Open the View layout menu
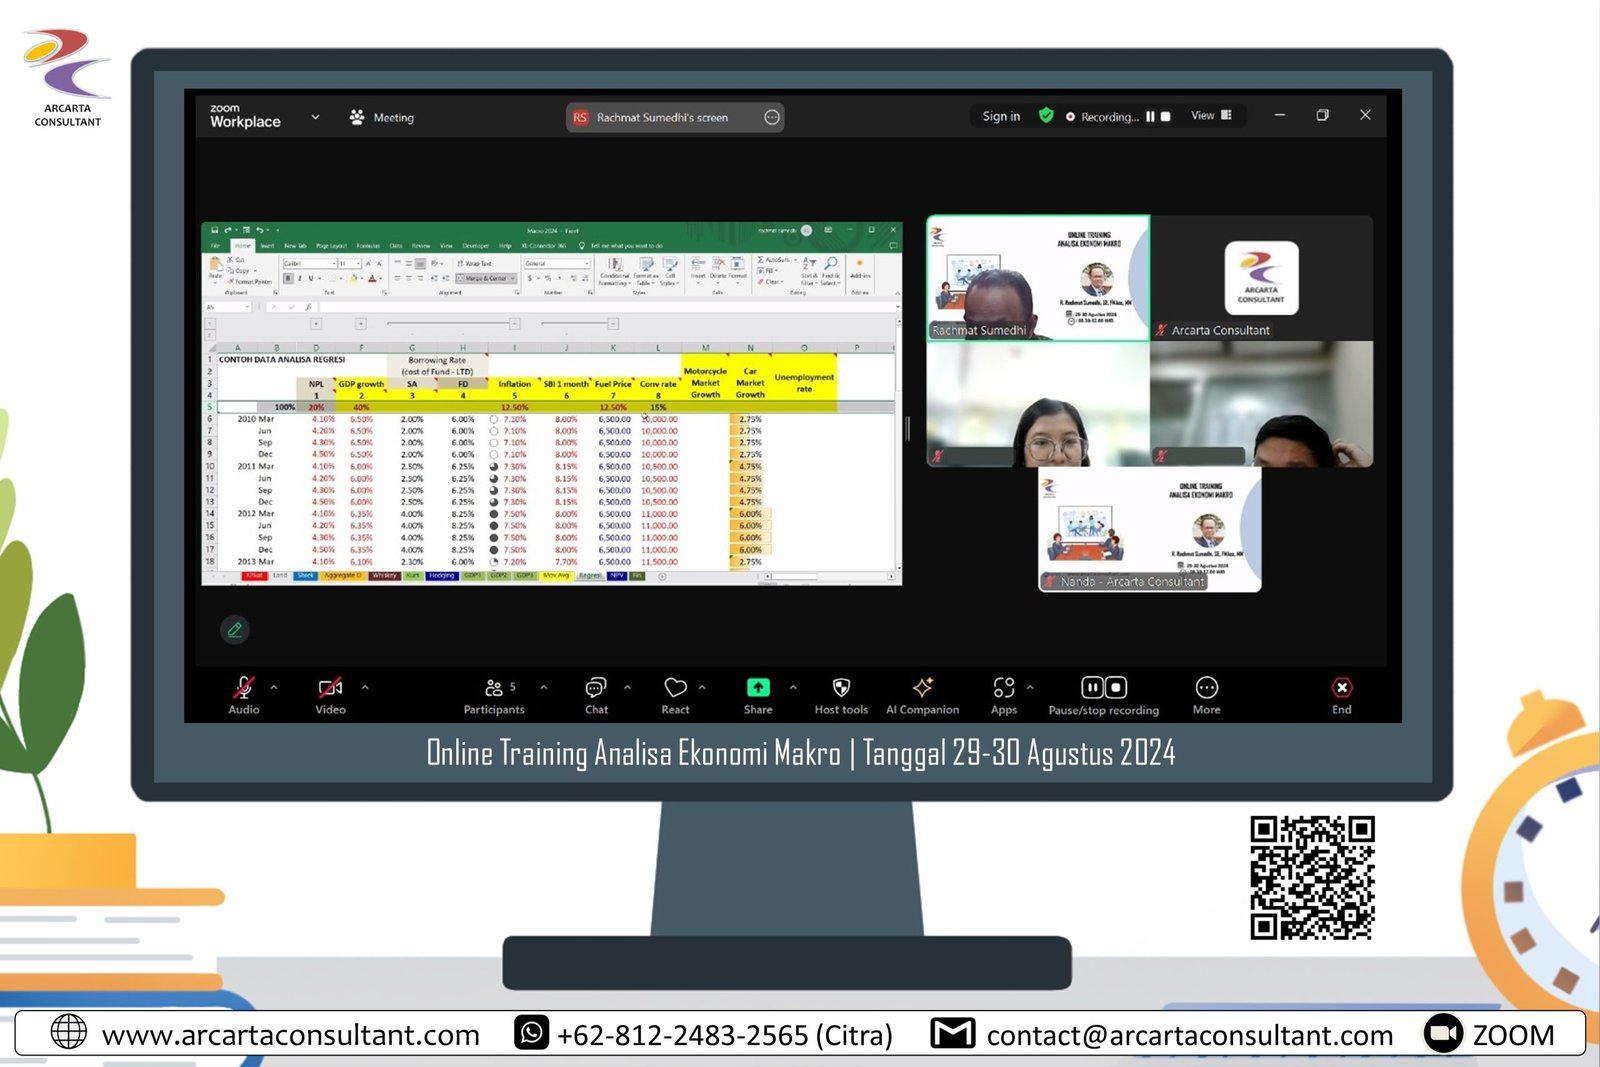The height and width of the screenshot is (1067, 1600). click(x=1211, y=116)
